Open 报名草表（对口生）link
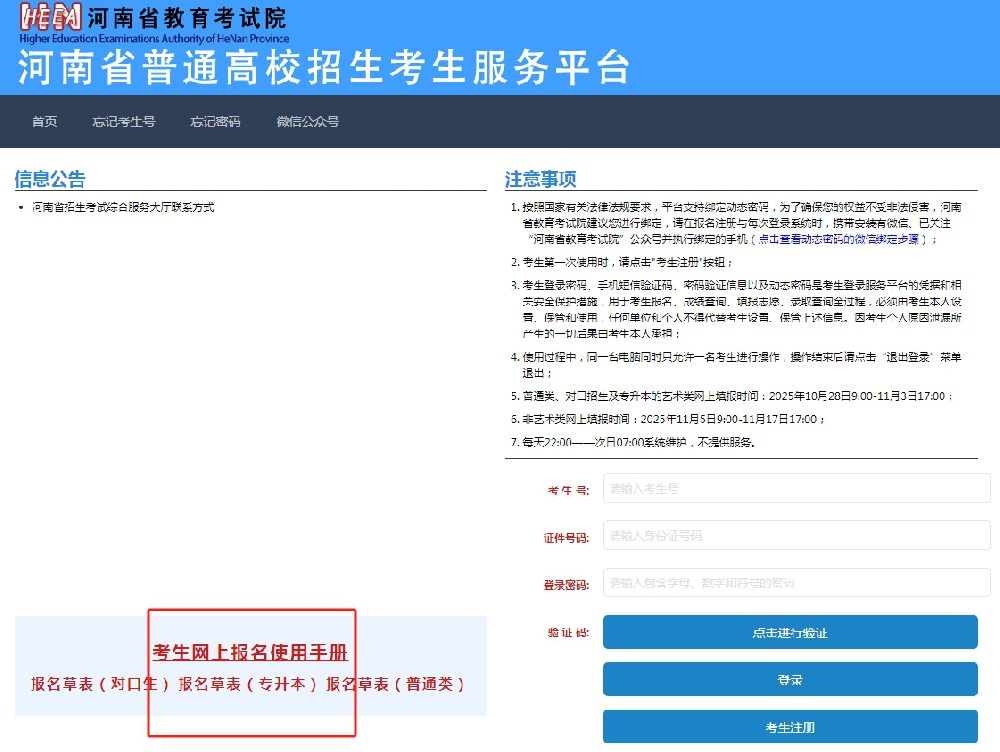 pyautogui.click(x=100, y=685)
